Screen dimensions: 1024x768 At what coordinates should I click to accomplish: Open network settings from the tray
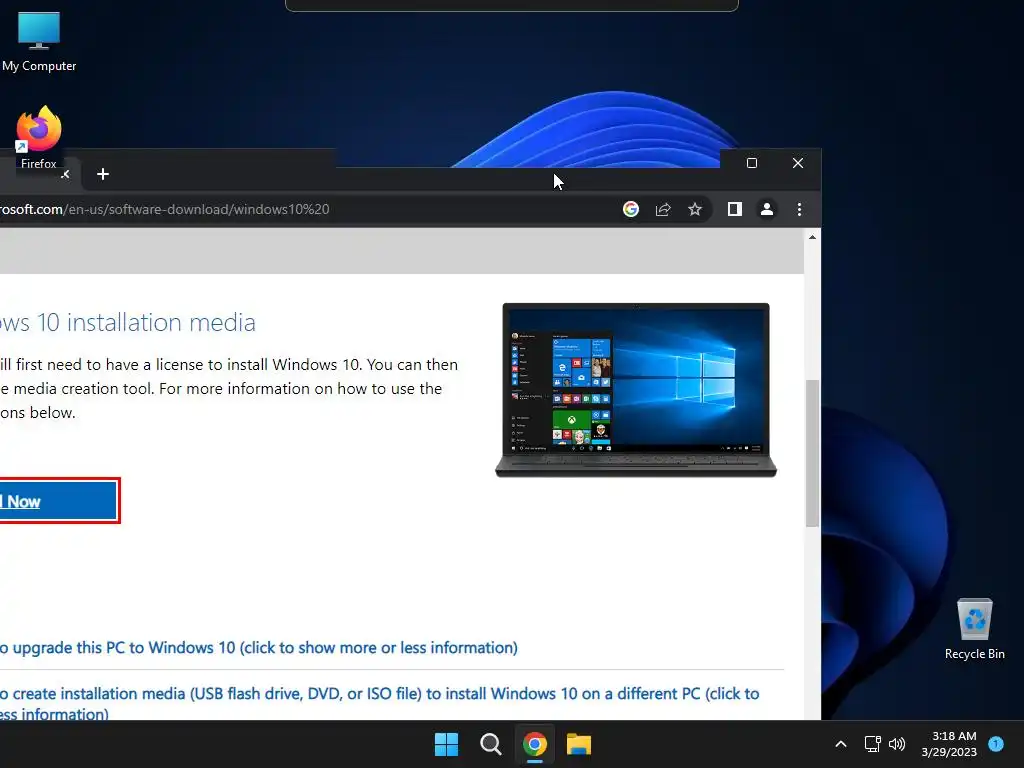tap(872, 744)
